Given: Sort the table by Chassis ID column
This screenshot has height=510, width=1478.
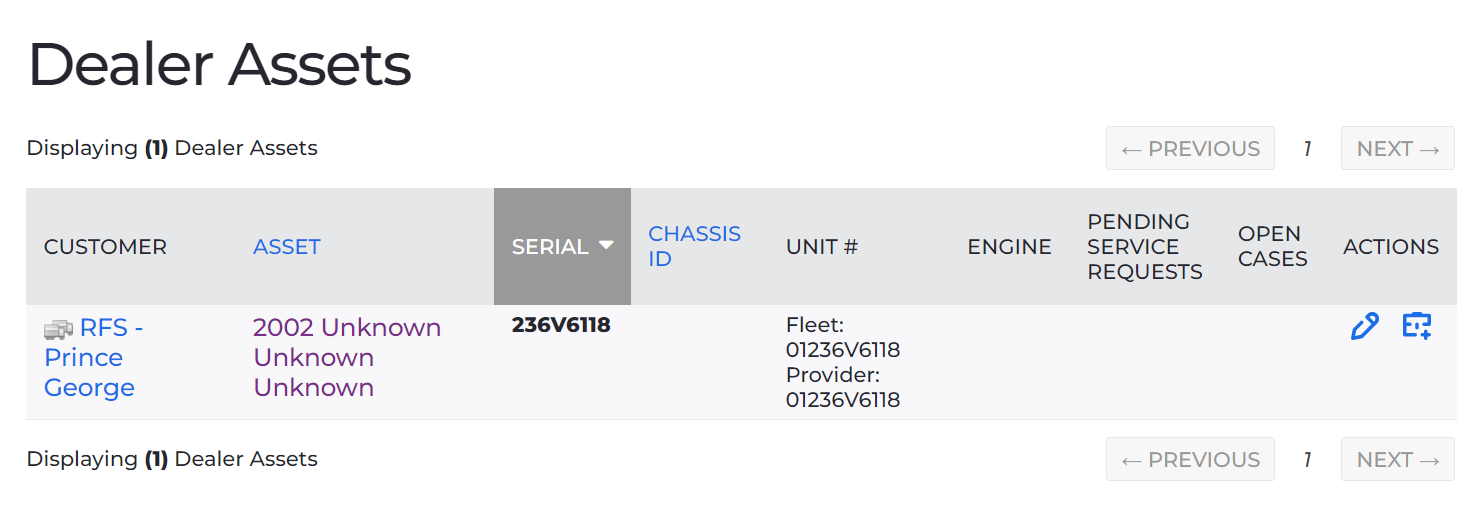Looking at the screenshot, I should click(694, 246).
